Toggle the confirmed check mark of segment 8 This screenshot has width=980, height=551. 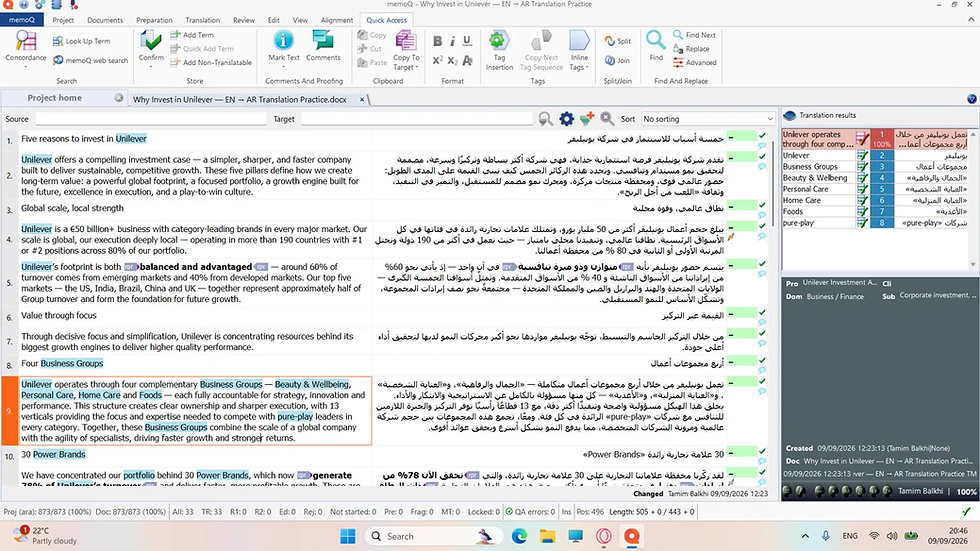[762, 360]
